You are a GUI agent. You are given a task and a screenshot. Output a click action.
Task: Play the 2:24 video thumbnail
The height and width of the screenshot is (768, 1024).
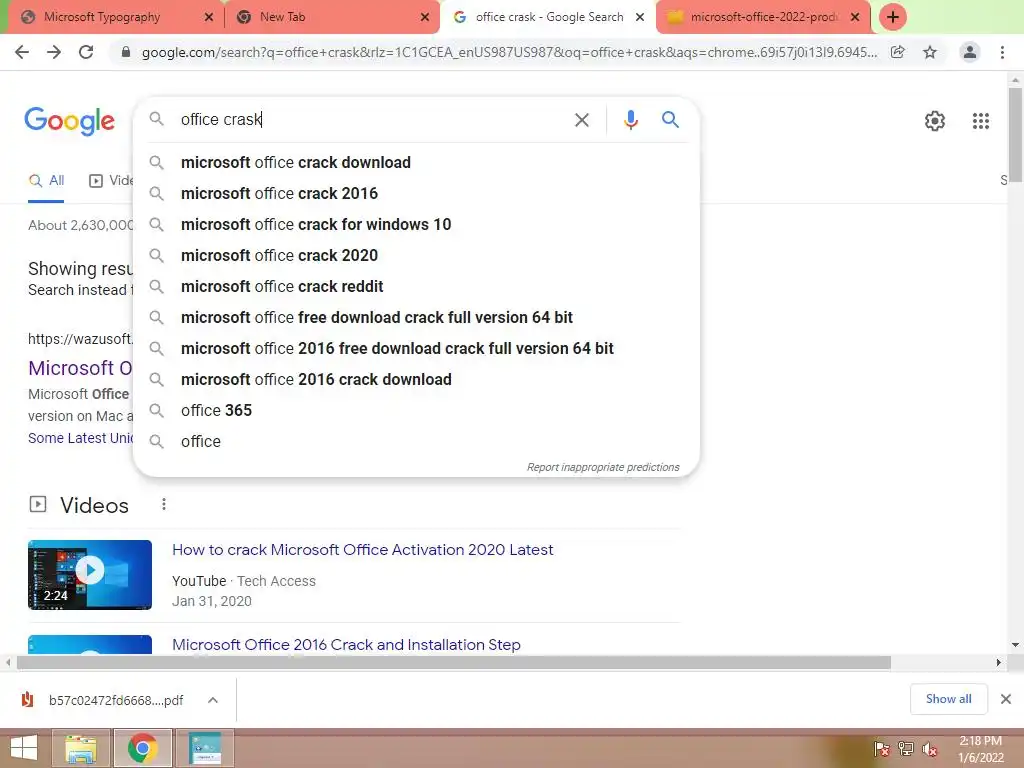pyautogui.click(x=89, y=575)
